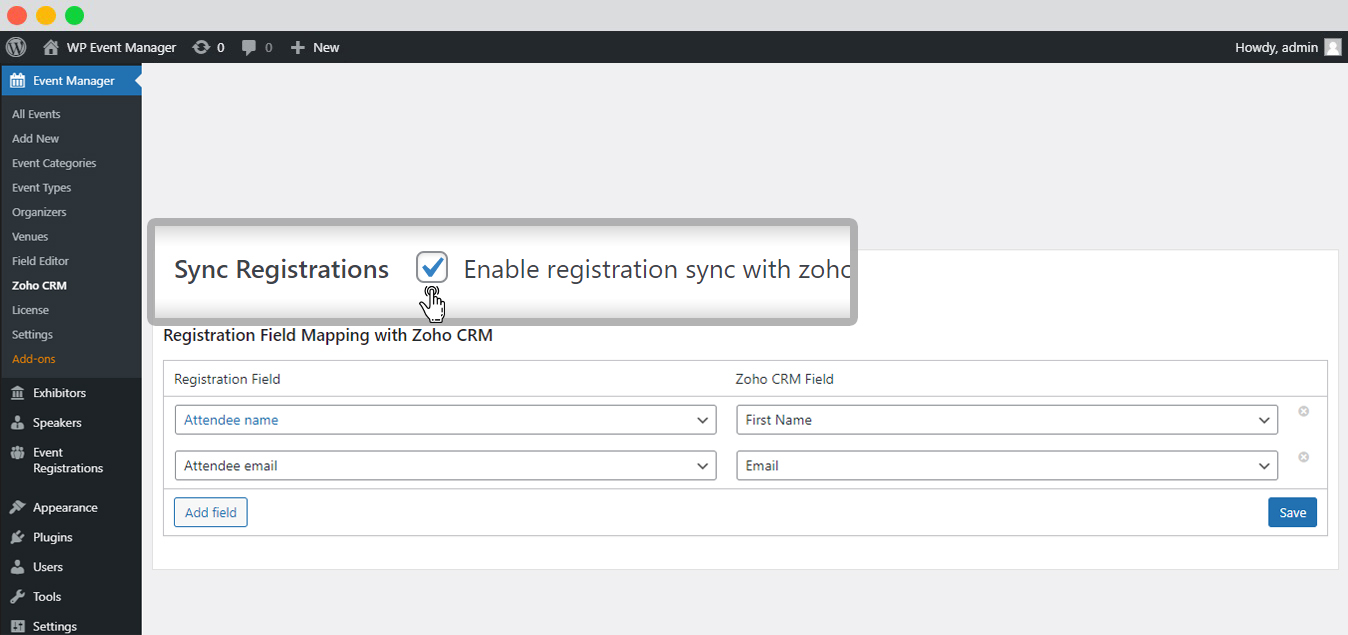The width and height of the screenshot is (1348, 635).
Task: Click the Exhibitors building icon
Action: 18,393
